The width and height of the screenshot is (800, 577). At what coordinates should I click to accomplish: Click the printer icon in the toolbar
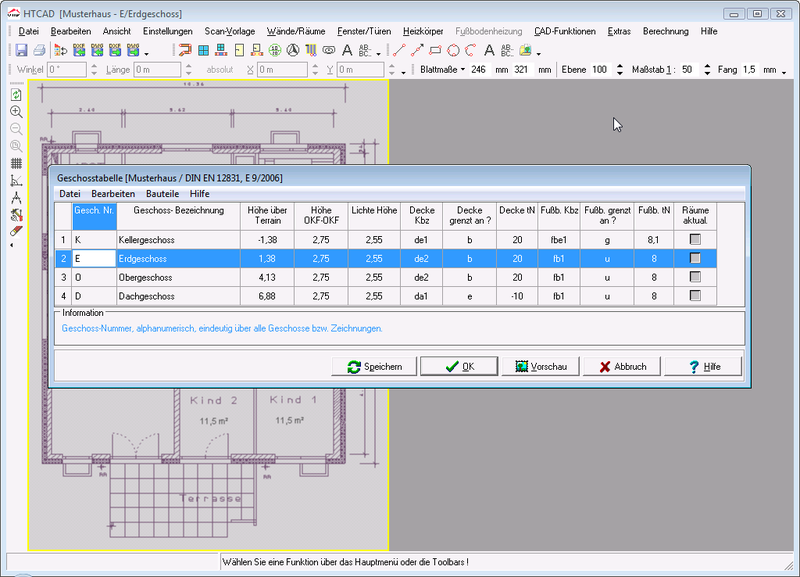(39, 50)
